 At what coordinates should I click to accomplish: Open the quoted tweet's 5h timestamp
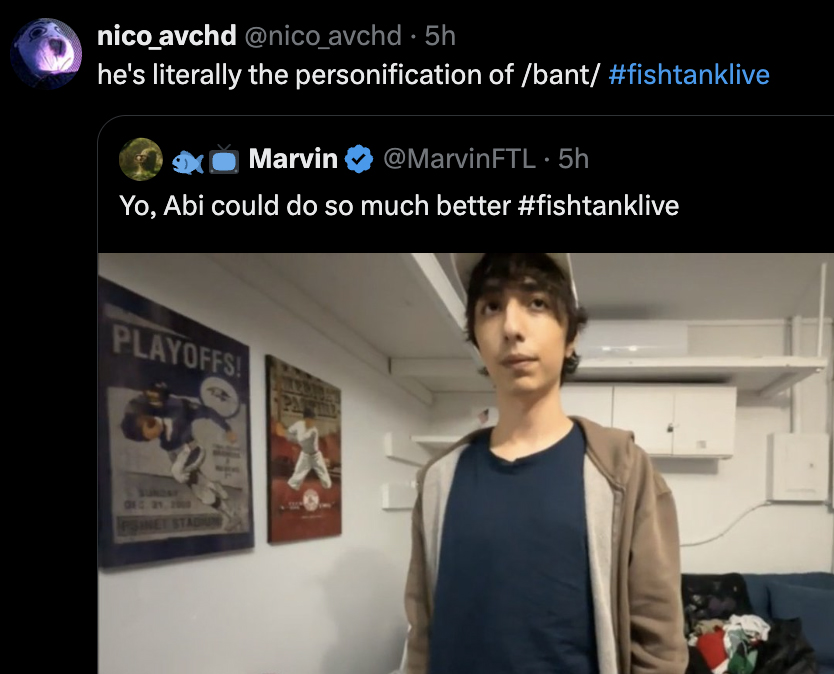coord(573,159)
